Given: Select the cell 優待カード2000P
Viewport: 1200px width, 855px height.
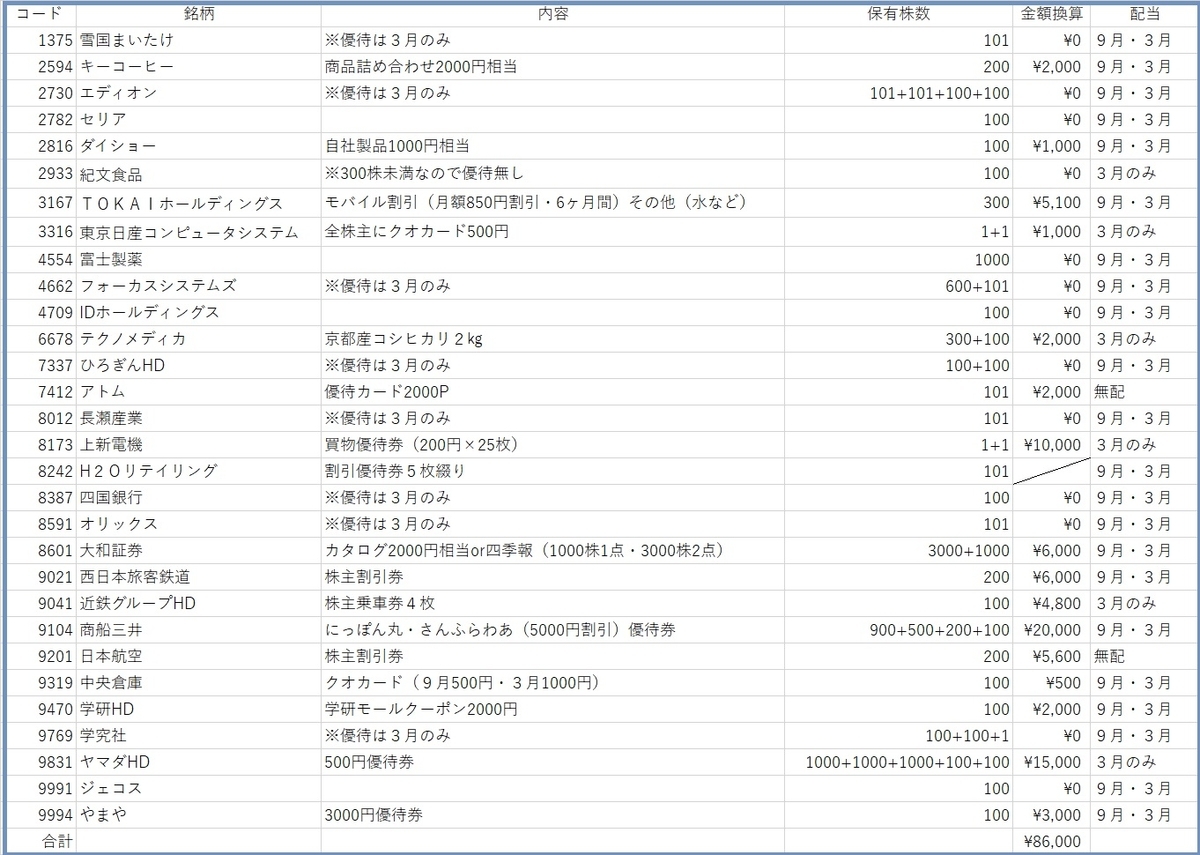Looking at the screenshot, I should (x=552, y=392).
